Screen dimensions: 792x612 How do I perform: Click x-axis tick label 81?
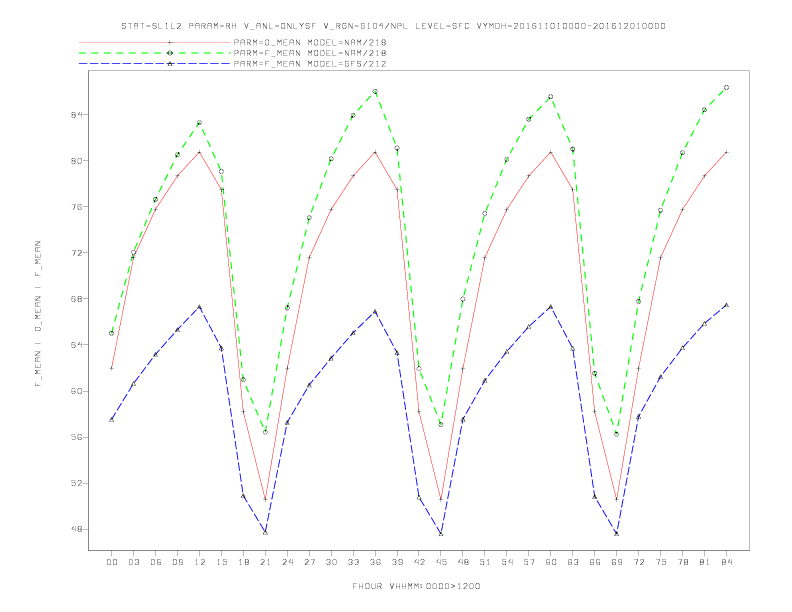click(x=705, y=562)
